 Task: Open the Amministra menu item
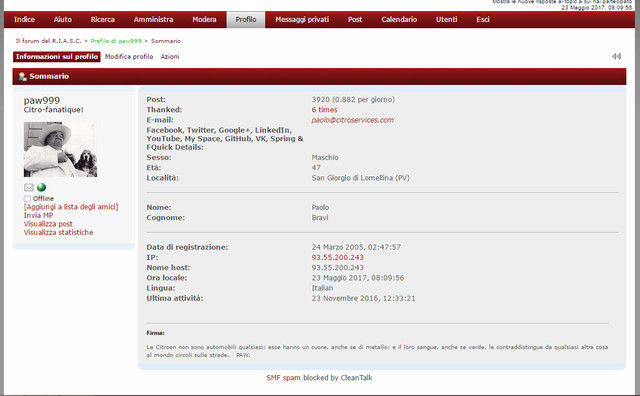[153, 20]
